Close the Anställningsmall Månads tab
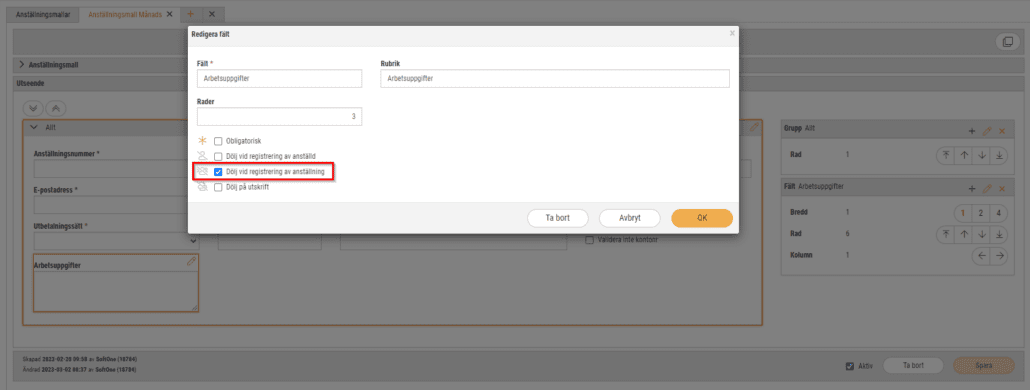 pos(170,14)
